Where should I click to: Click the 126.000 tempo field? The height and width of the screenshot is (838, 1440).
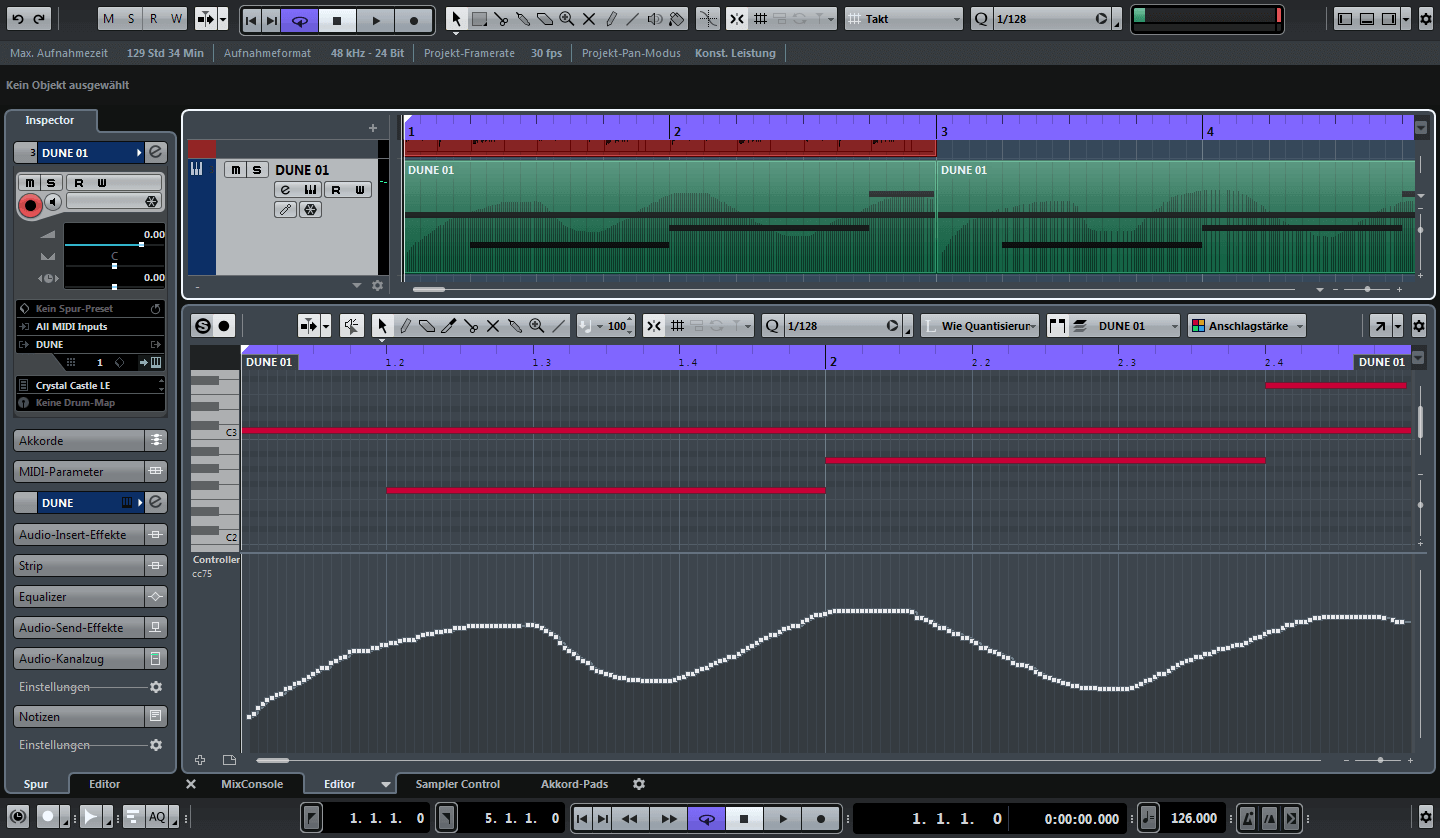pos(1194,818)
